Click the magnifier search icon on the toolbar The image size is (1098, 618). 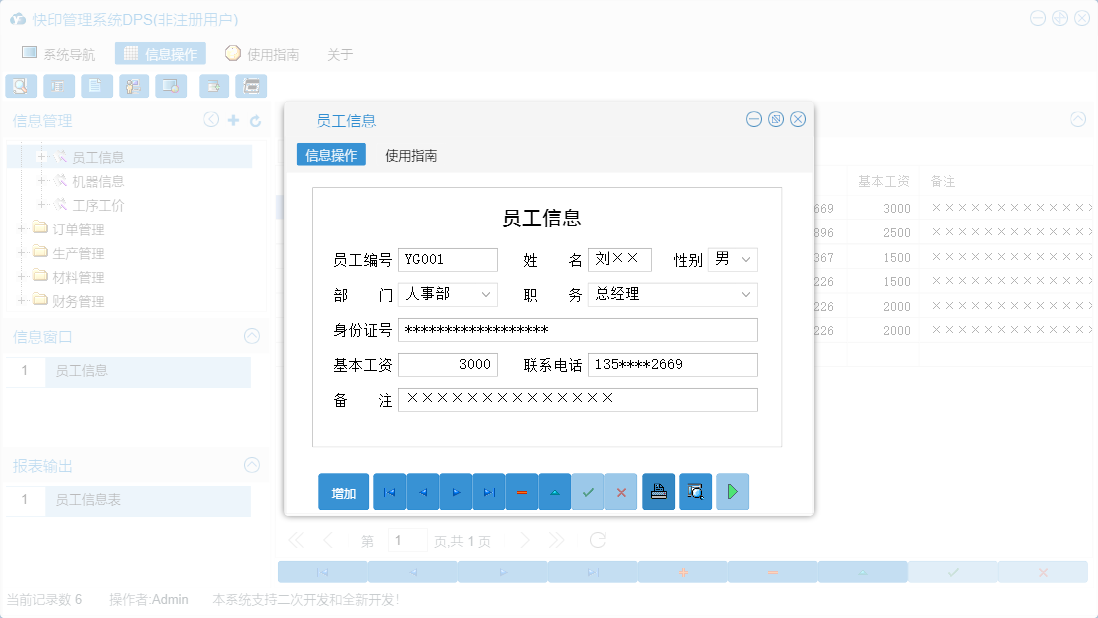tap(20, 86)
